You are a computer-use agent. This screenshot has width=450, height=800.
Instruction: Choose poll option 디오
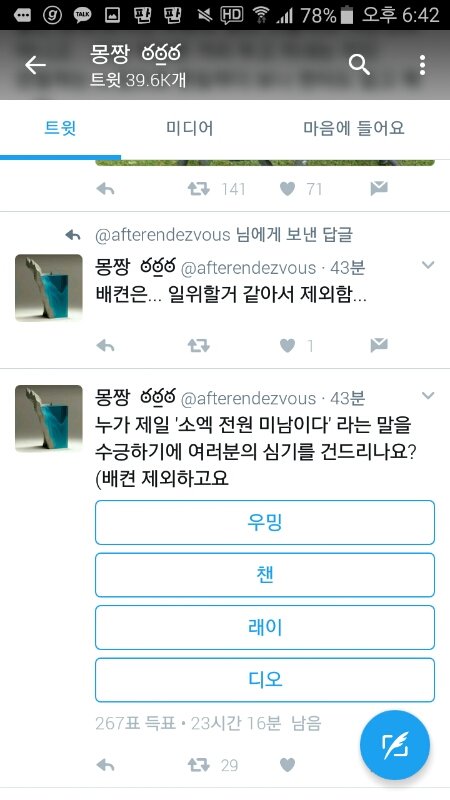(265, 680)
